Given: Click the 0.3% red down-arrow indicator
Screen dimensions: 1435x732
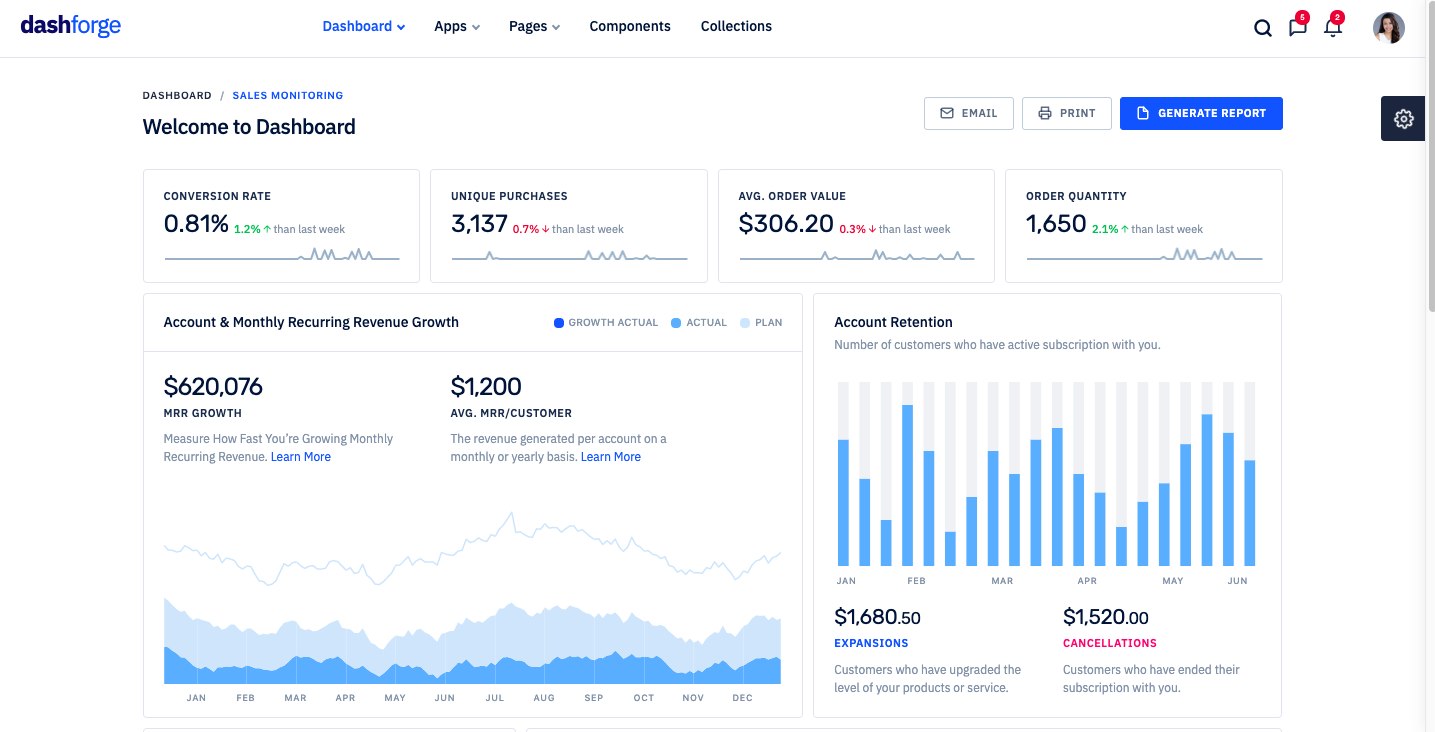Looking at the screenshot, I should point(858,229).
